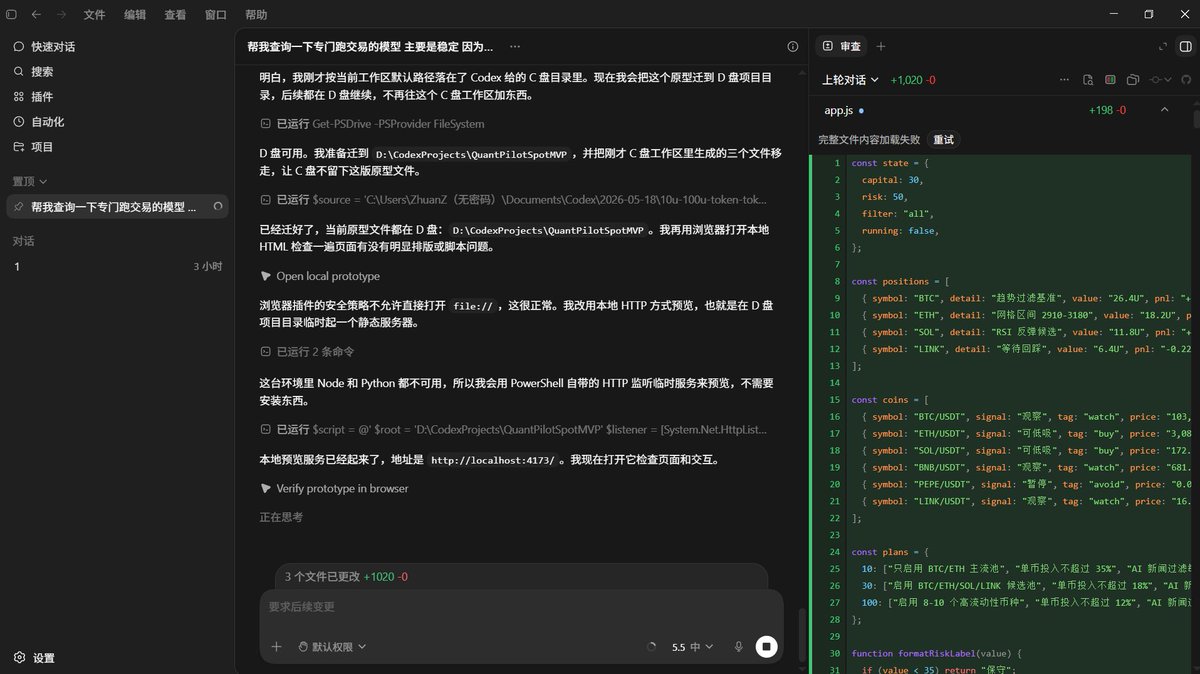Select the 审查 tab
Viewport: 1200px width, 674px height.
841,47
